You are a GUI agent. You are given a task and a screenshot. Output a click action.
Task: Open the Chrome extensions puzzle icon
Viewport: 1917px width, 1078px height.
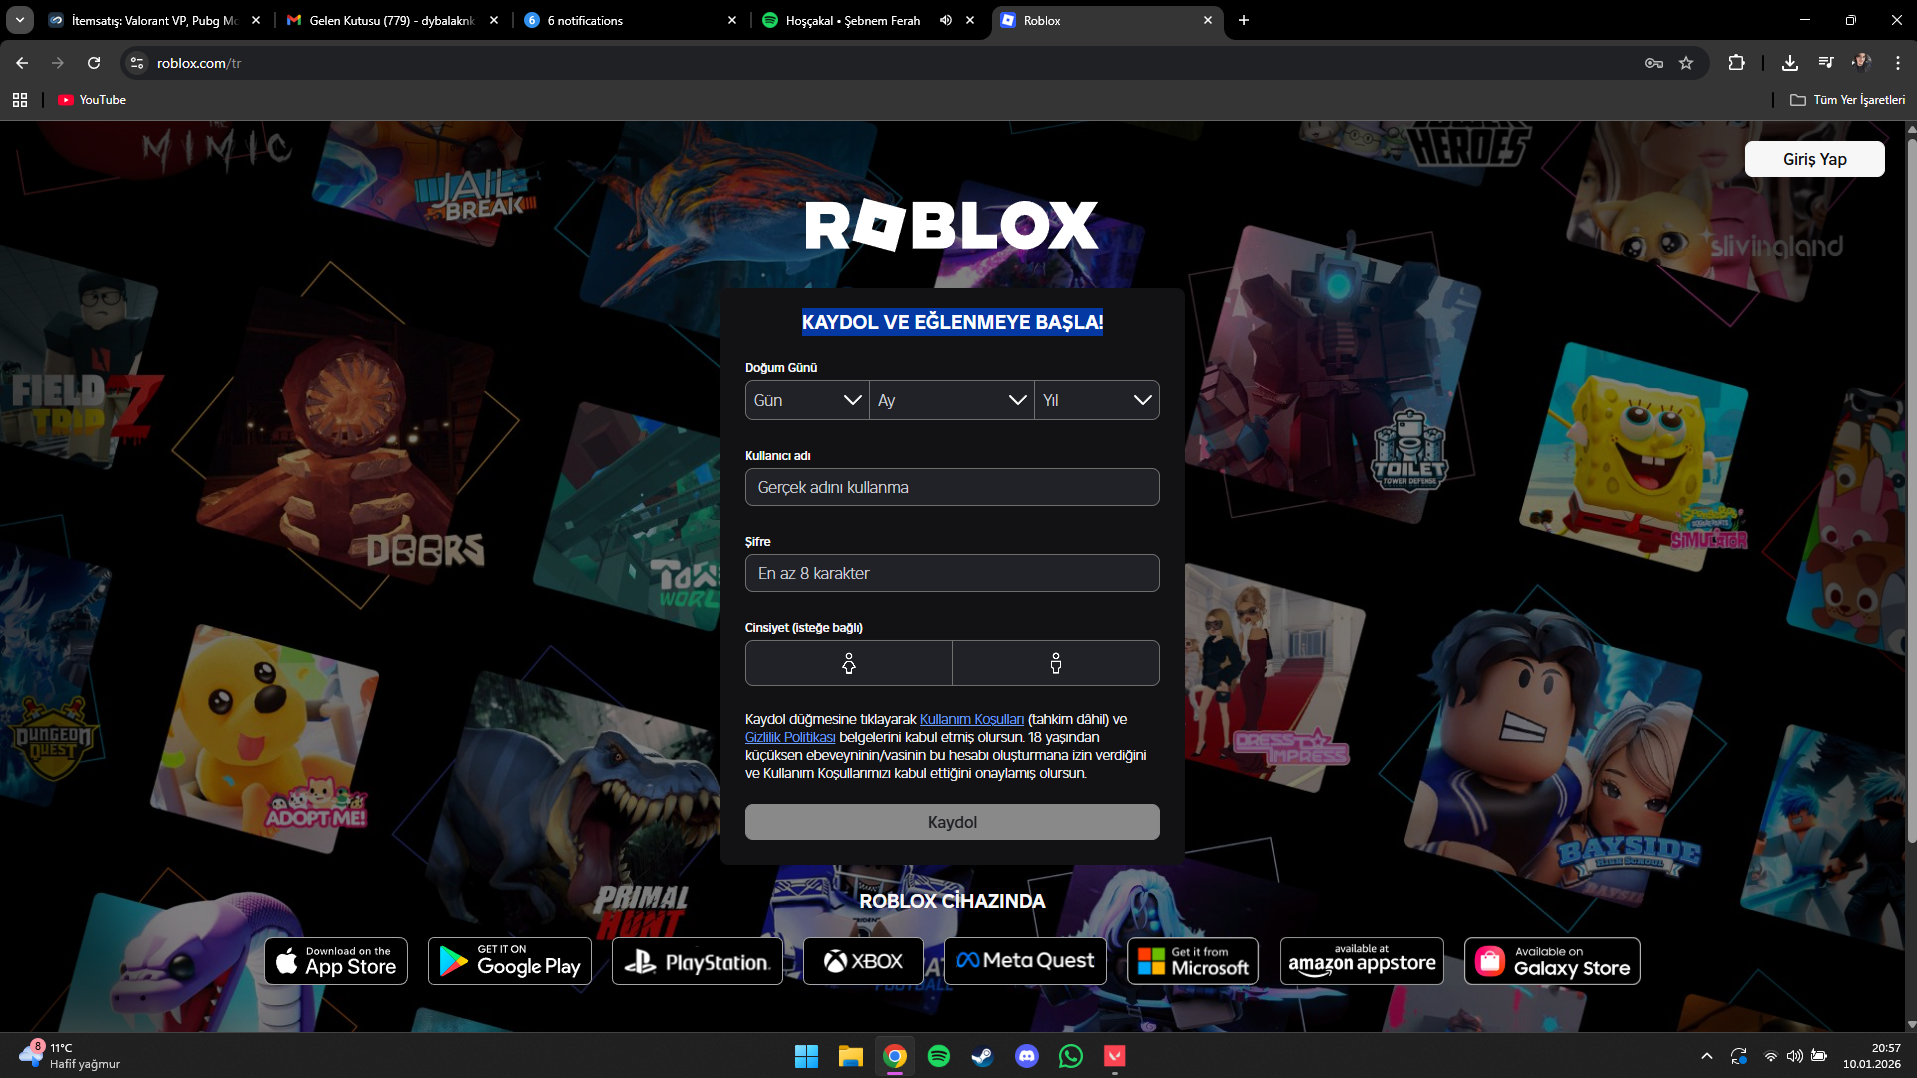[x=1737, y=63]
